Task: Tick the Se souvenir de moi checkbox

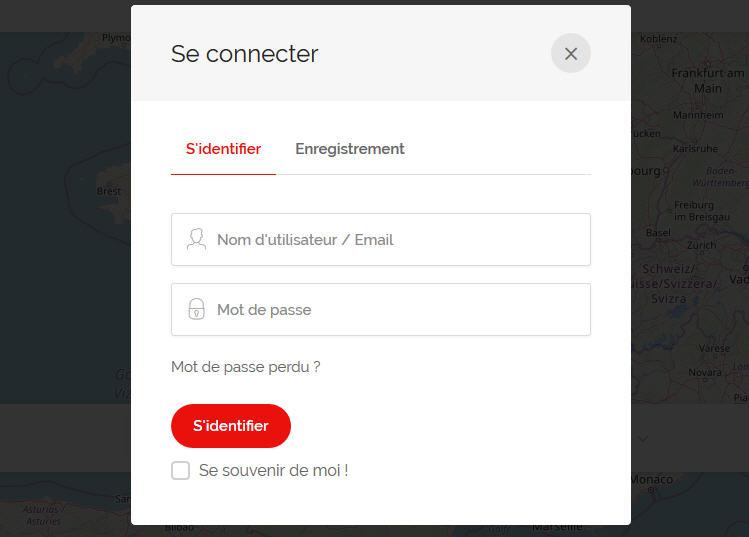Action: point(180,470)
